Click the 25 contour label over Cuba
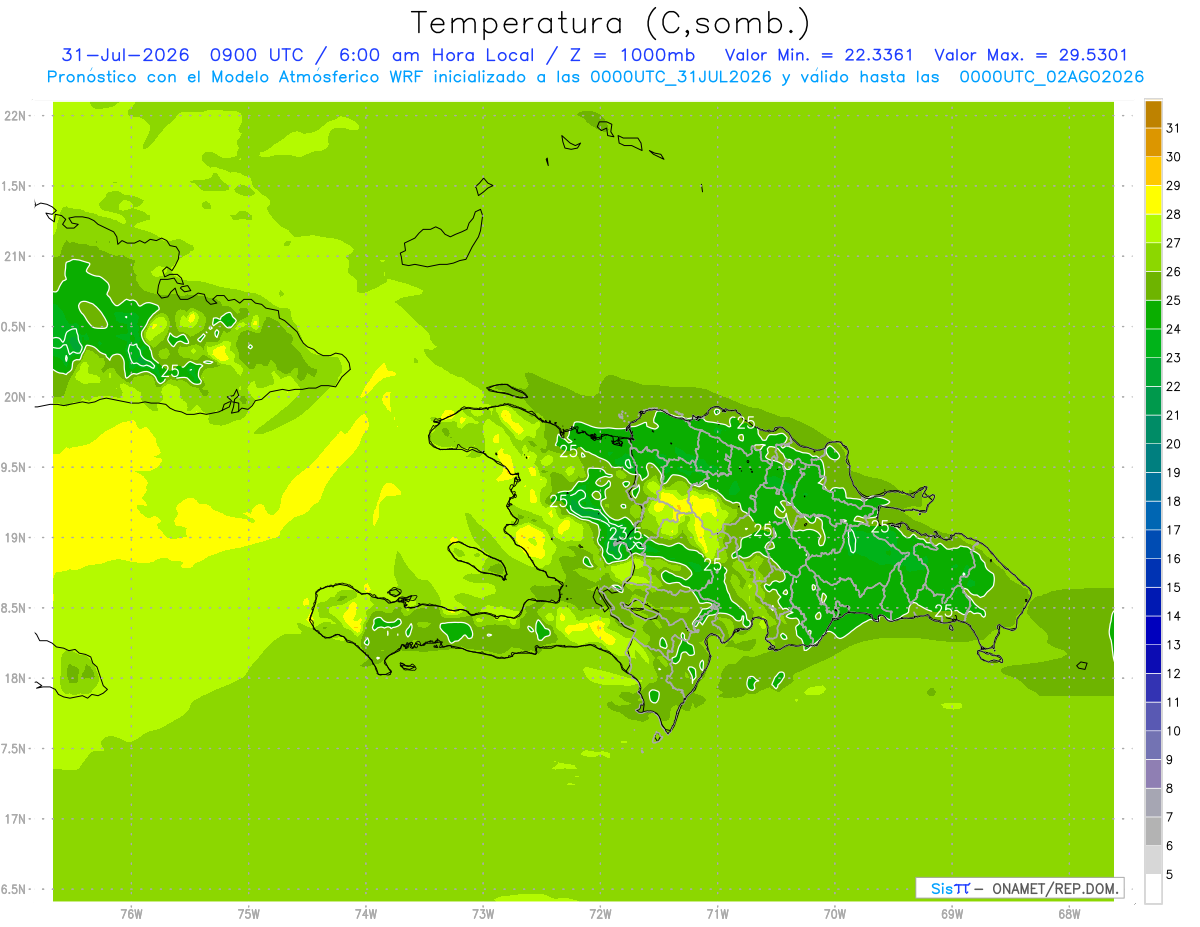The image size is (1200, 927). [170, 371]
